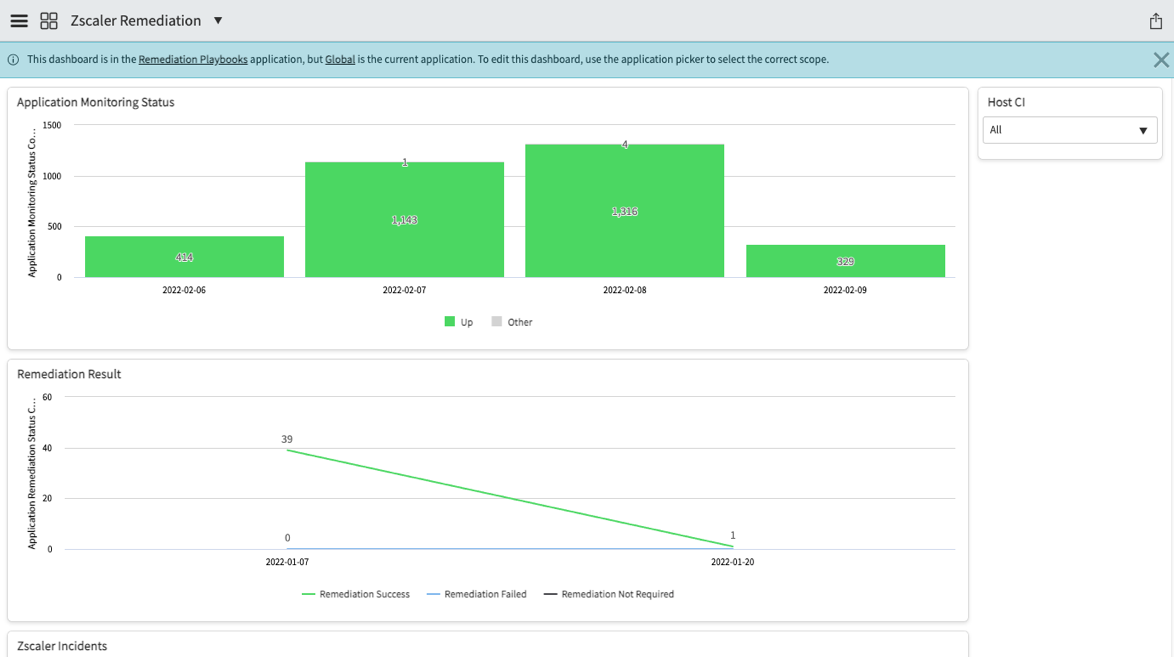Viewport: 1174px width, 657px height.
Task: Click the 39 data point label
Action: [287, 439]
